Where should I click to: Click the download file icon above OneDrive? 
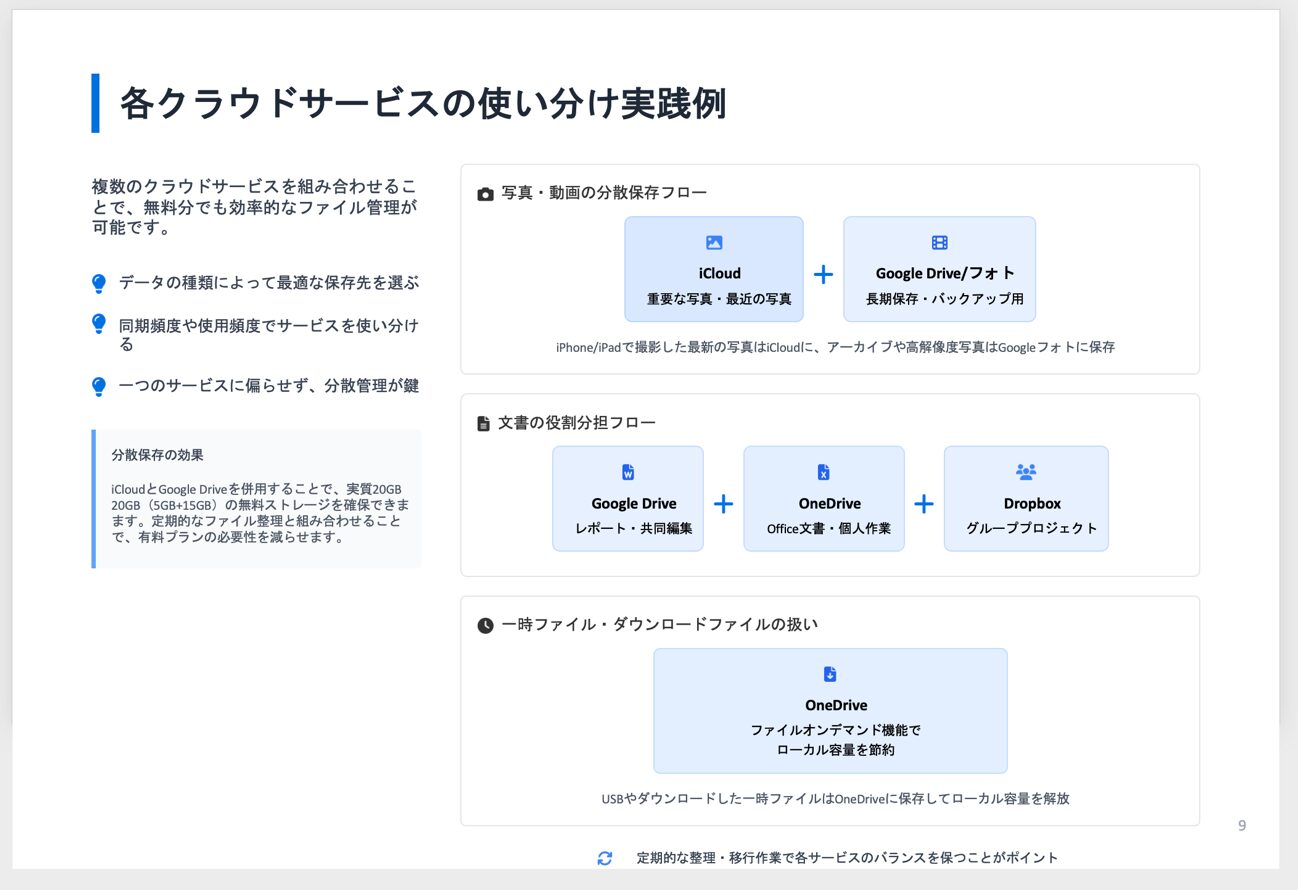click(x=829, y=674)
